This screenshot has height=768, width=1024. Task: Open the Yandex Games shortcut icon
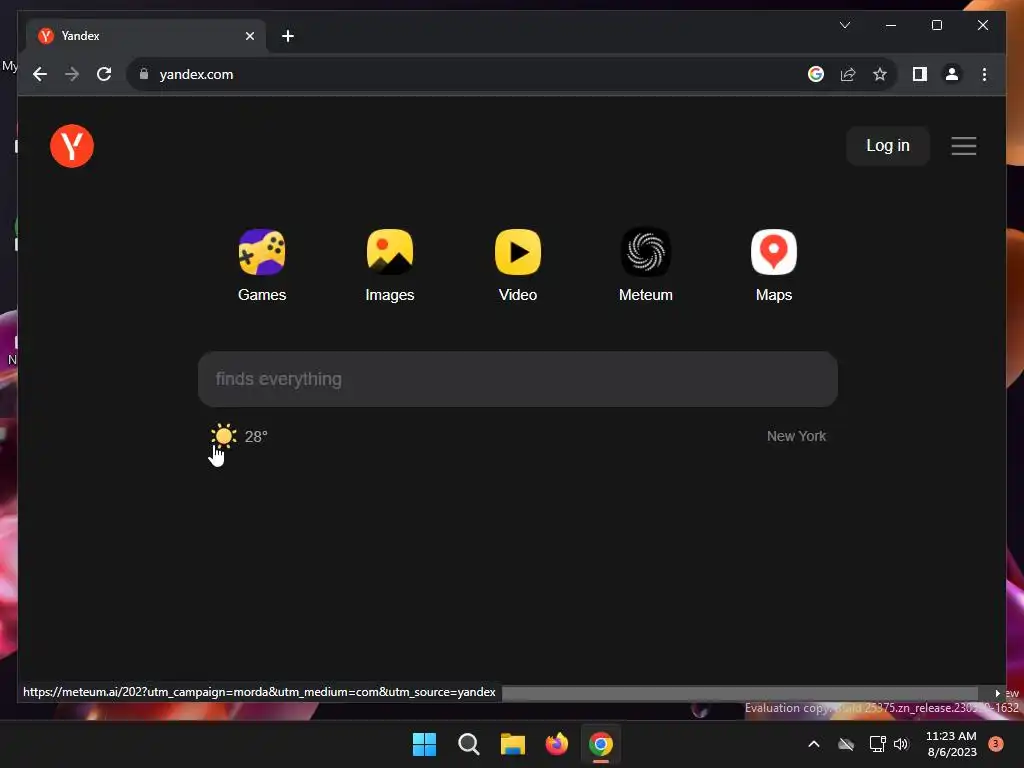pyautogui.click(x=262, y=252)
